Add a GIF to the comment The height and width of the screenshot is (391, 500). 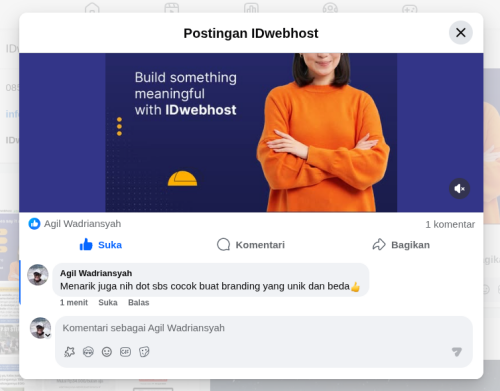[x=125, y=352]
